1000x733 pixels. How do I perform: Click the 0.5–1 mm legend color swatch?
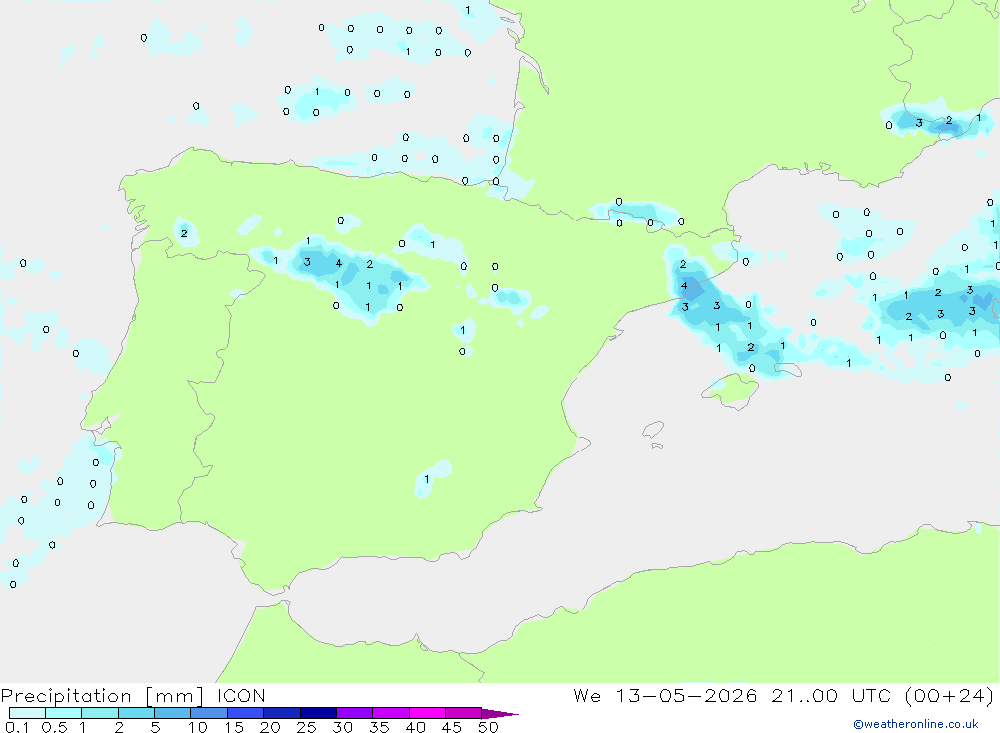coord(64,713)
